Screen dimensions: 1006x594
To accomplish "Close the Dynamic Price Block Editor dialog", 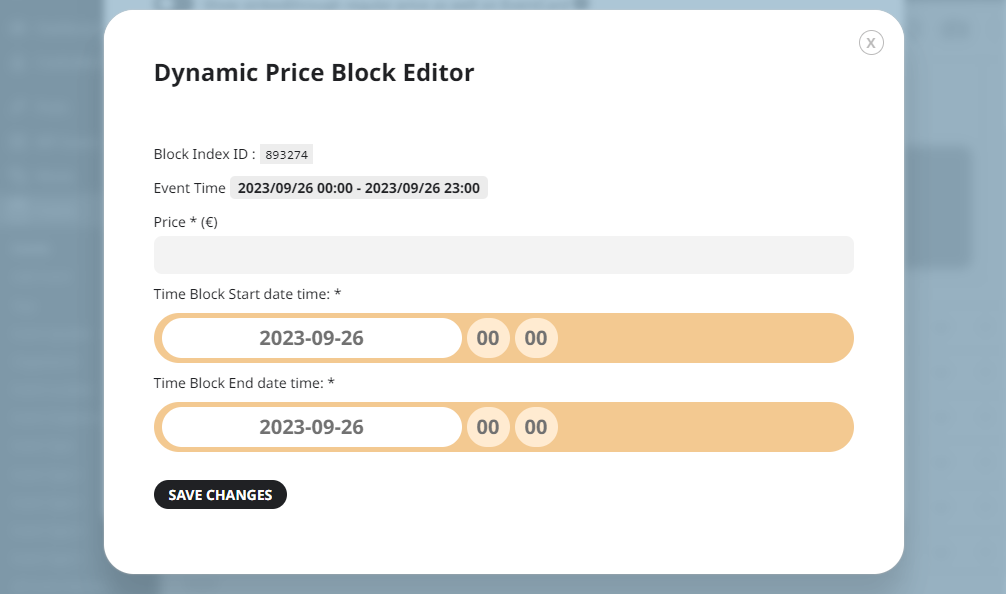I will click(871, 43).
